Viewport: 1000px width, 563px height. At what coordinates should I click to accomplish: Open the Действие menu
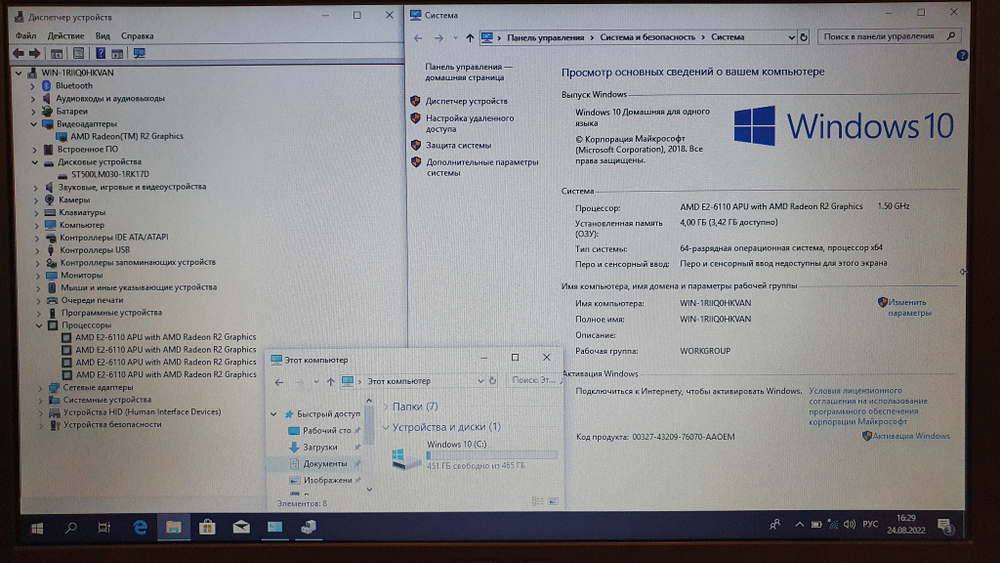coord(66,36)
